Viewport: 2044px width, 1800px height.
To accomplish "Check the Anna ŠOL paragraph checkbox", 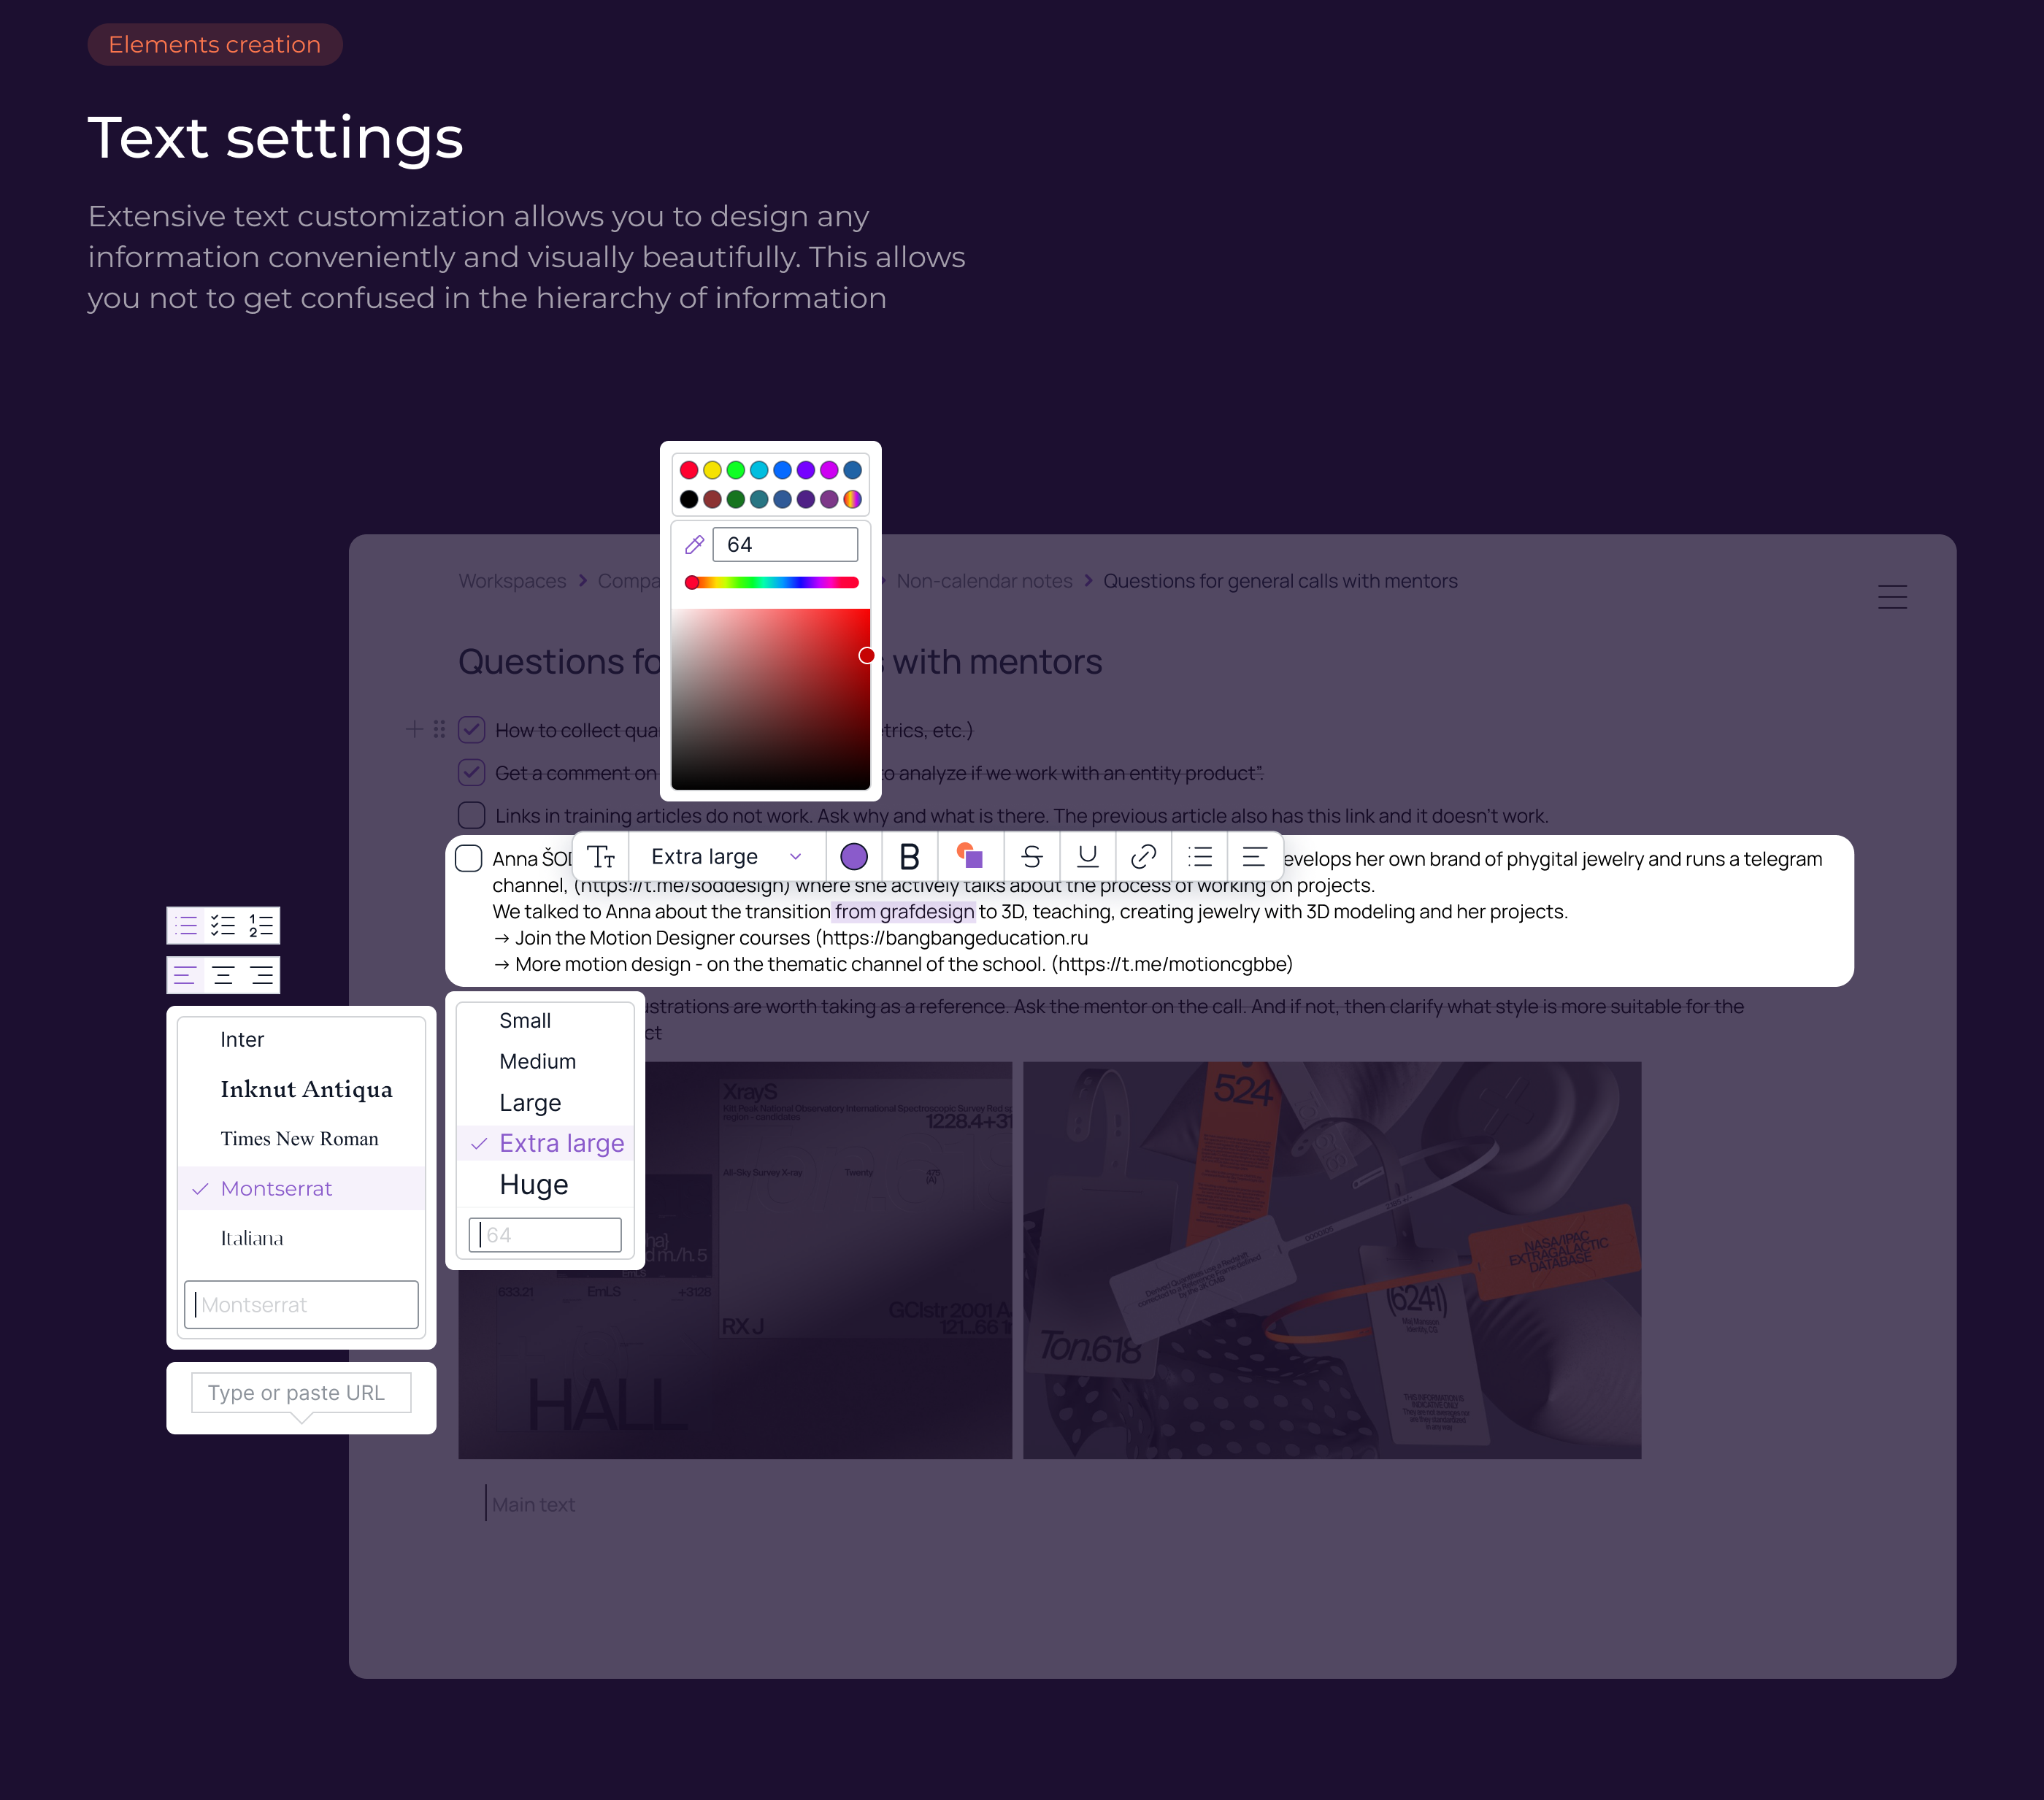I will (469, 859).
